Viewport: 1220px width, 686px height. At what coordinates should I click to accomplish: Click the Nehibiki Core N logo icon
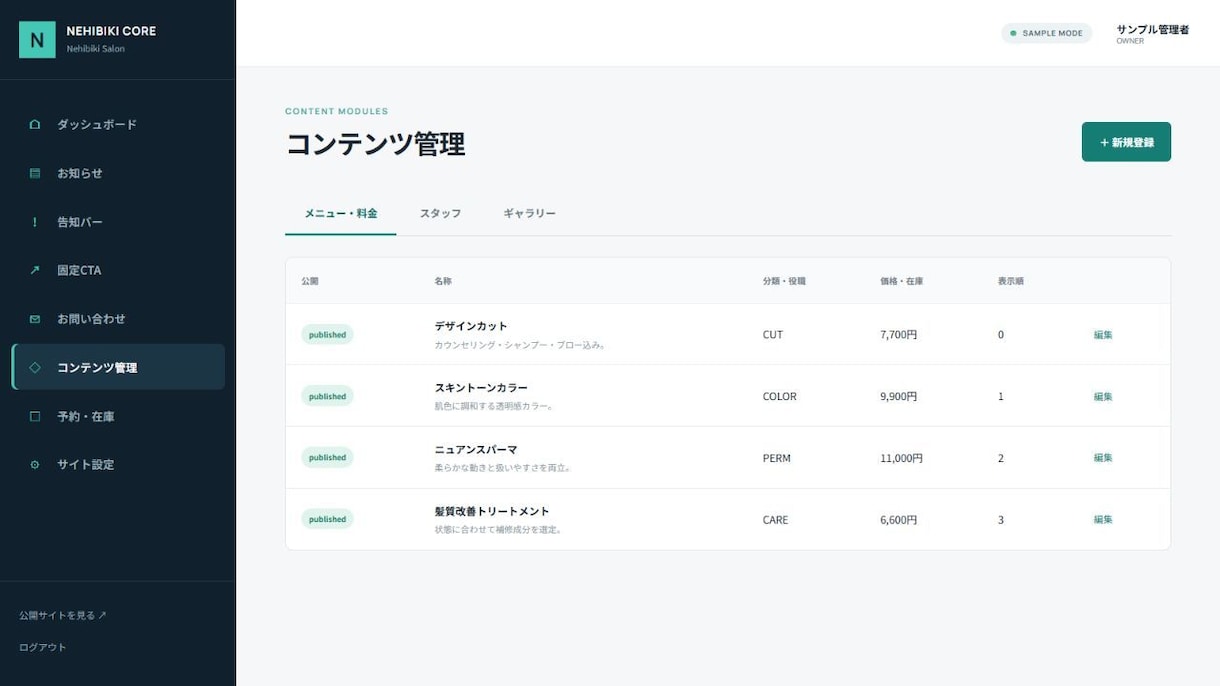point(37,40)
